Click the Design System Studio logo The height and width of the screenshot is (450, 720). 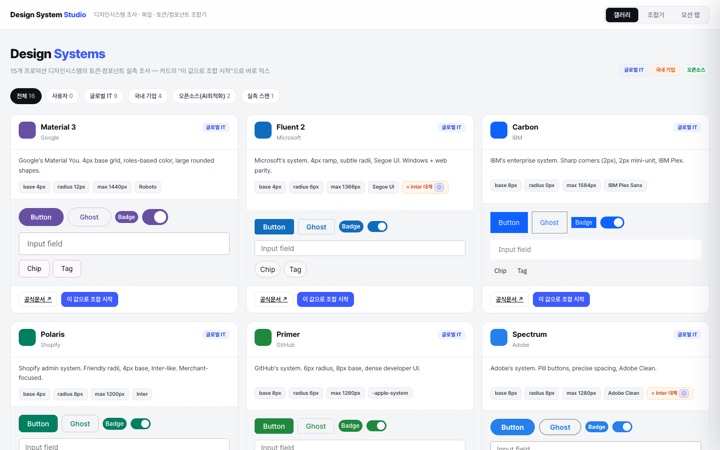pos(48,15)
